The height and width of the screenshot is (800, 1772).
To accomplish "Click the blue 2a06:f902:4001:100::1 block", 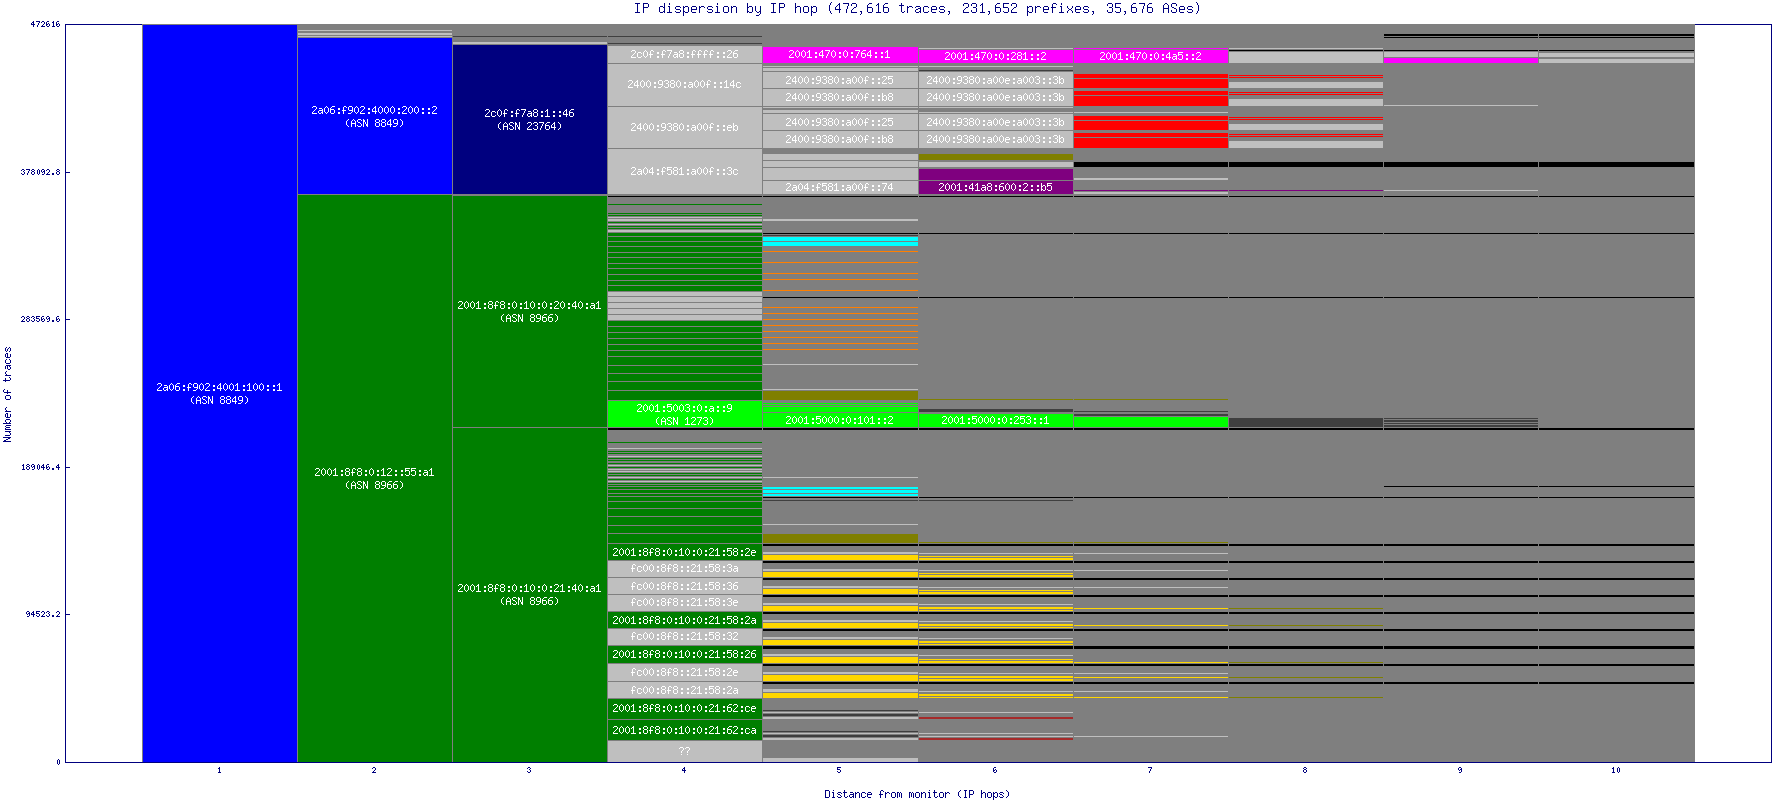I will coord(219,393).
